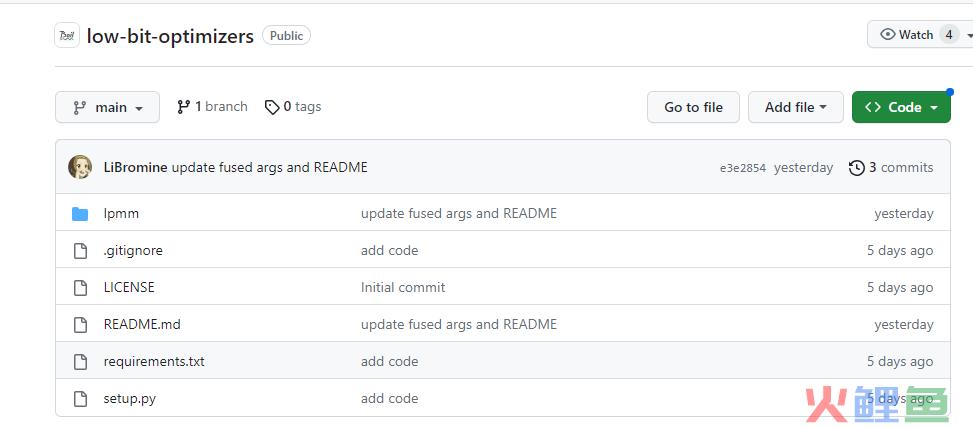The image size is (973, 428).
Task: Click the requirements.txt file icon
Action: (x=81, y=362)
